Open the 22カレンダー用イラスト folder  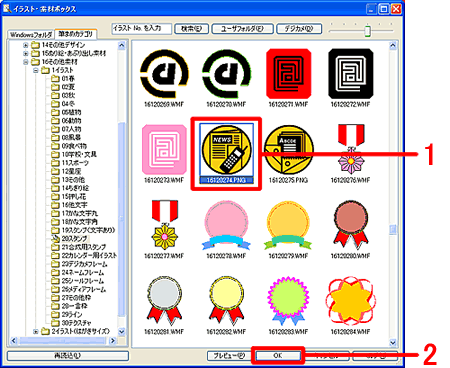(84, 255)
